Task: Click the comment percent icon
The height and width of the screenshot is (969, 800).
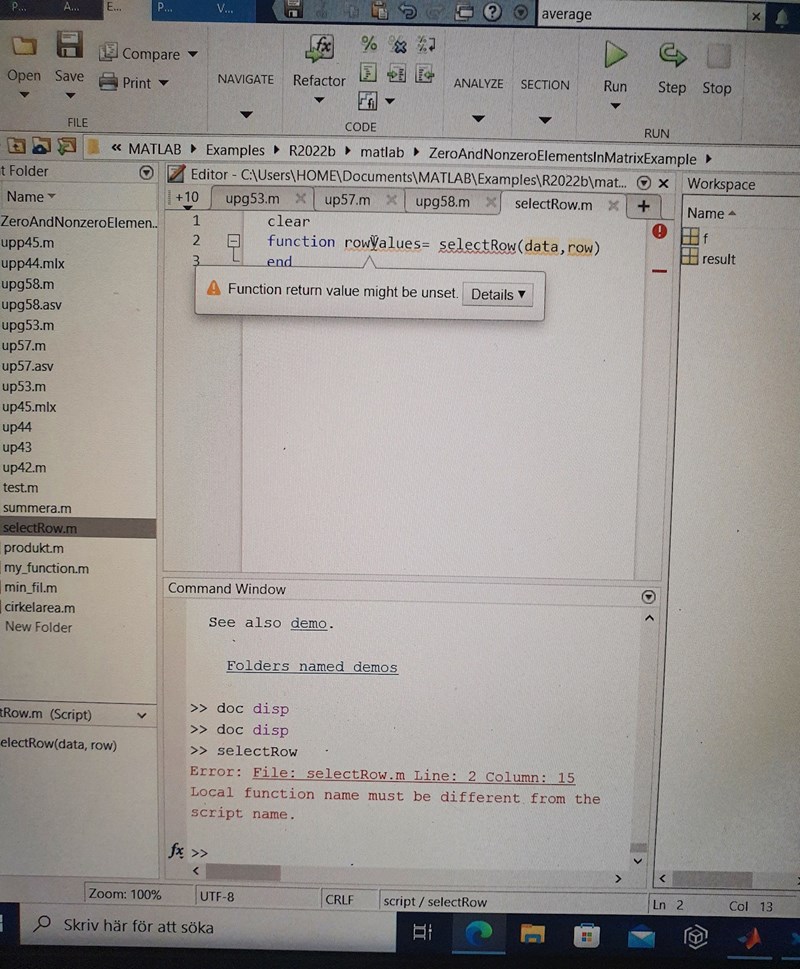Action: pos(369,43)
